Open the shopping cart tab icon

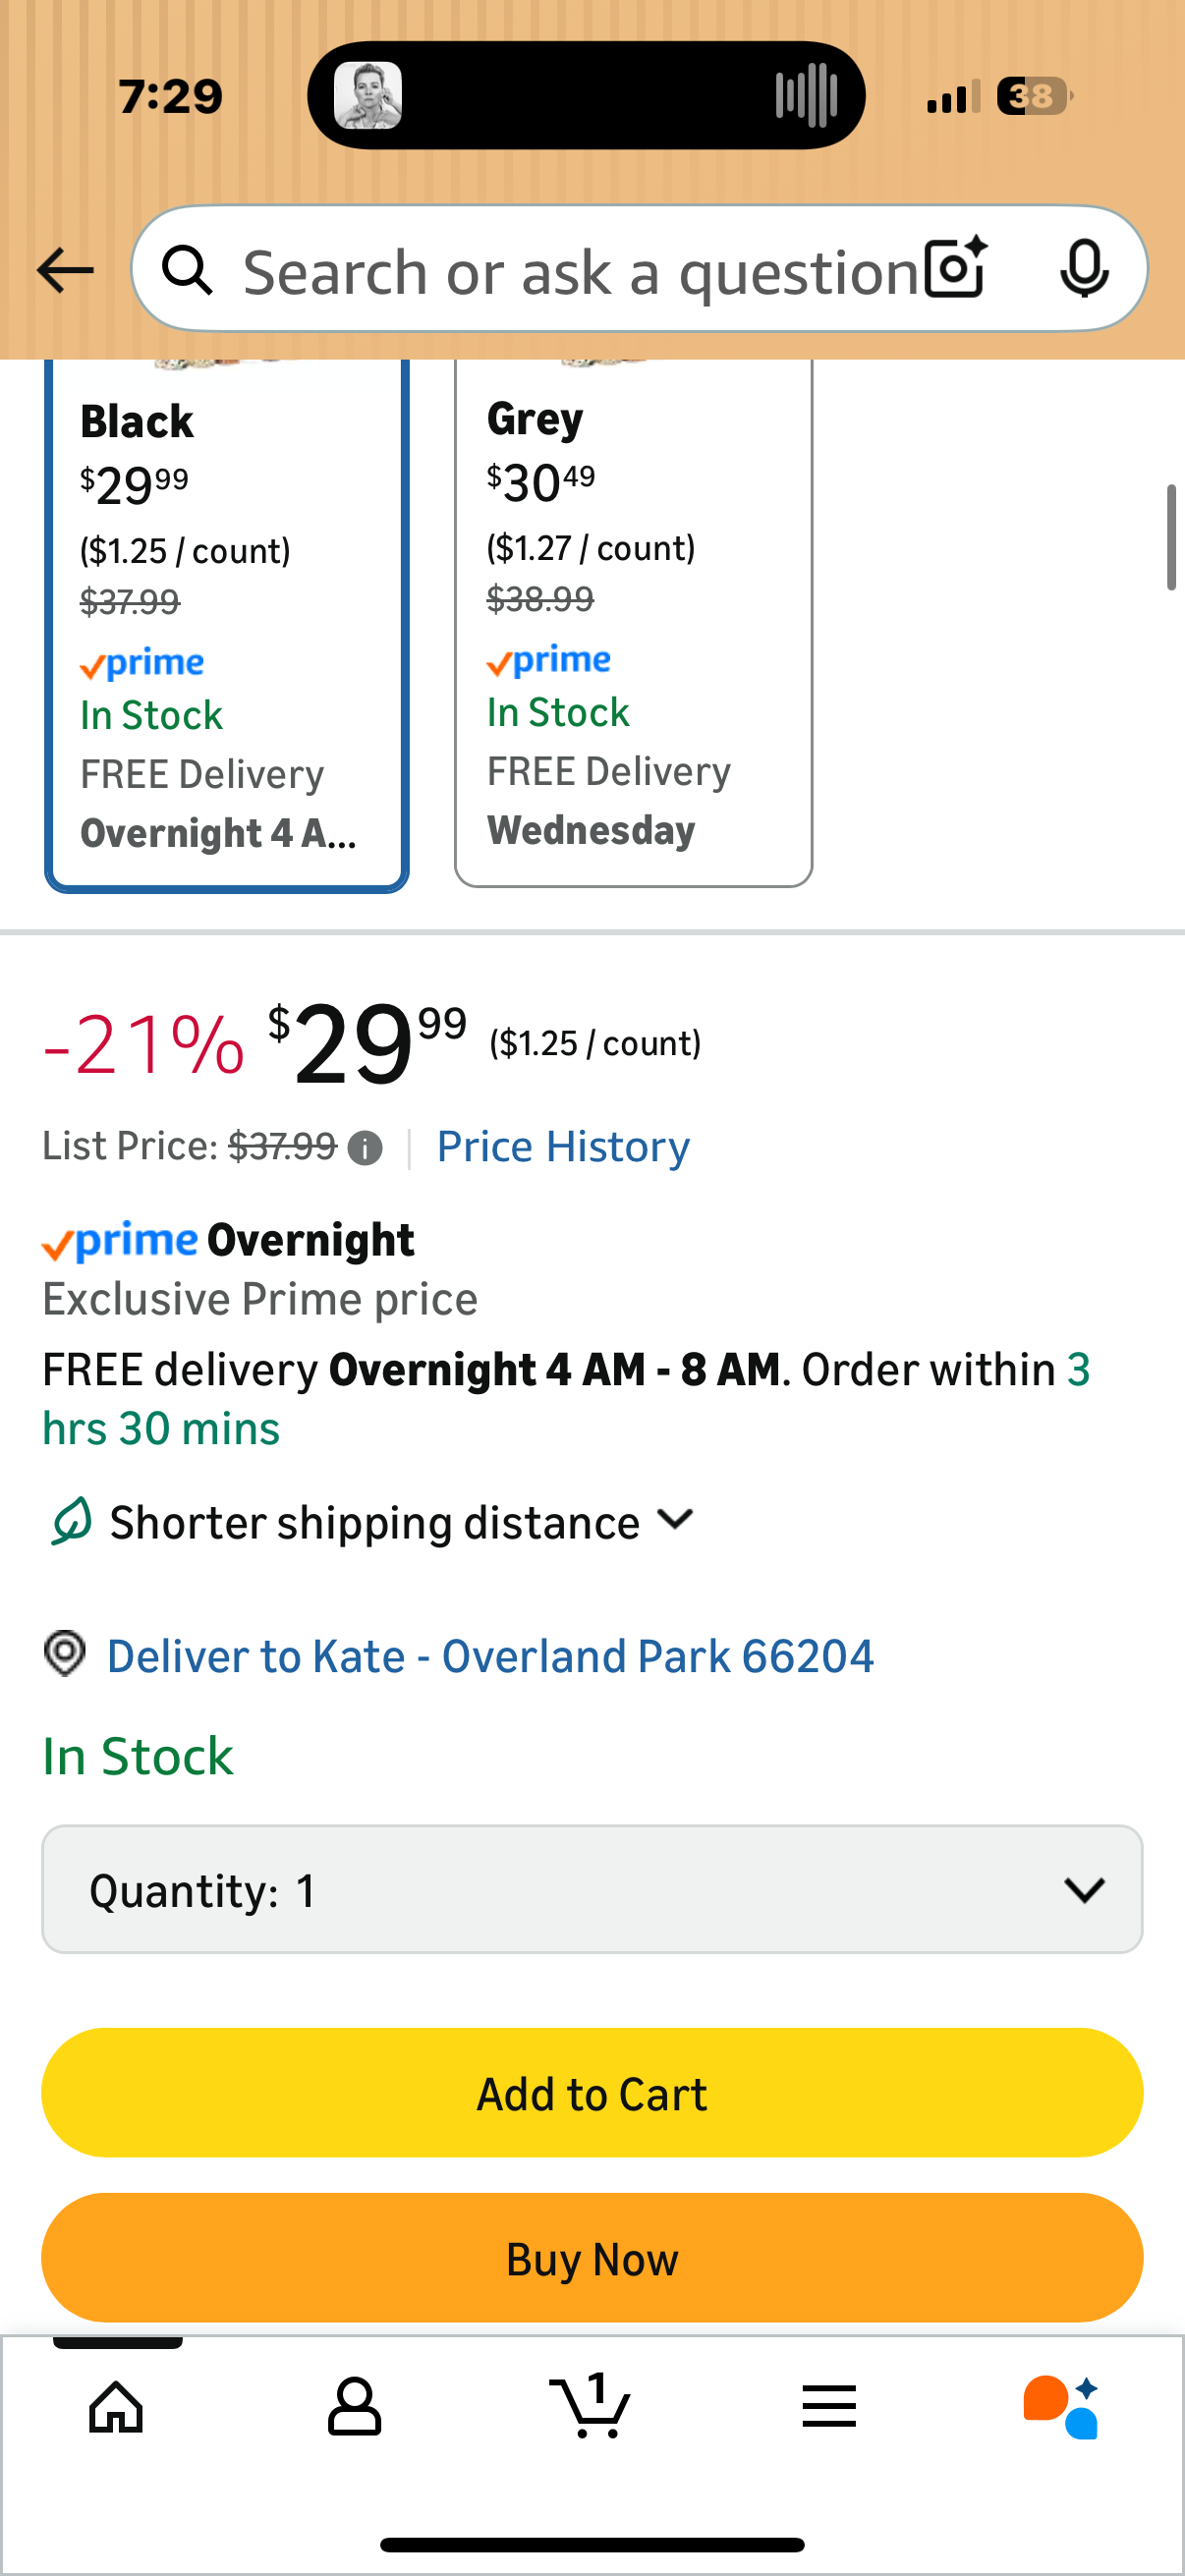click(x=590, y=2406)
